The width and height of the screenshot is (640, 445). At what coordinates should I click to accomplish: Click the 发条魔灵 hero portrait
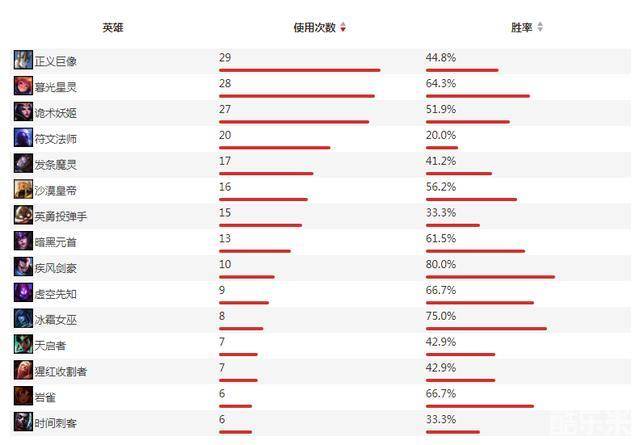point(23,164)
